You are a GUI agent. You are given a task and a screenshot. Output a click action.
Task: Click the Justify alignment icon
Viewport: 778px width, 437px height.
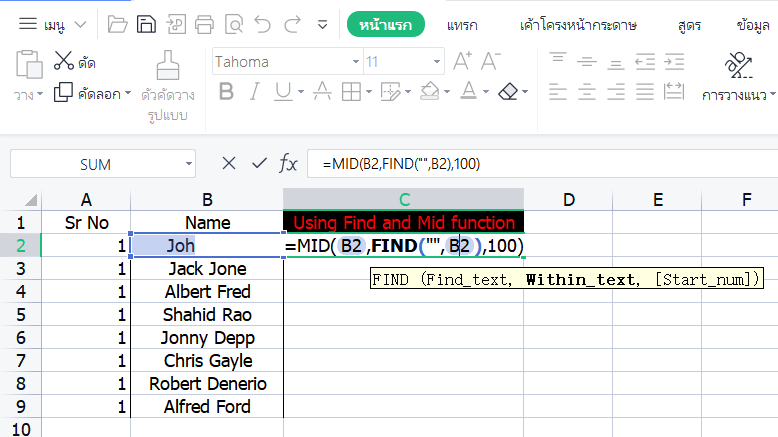coord(645,92)
